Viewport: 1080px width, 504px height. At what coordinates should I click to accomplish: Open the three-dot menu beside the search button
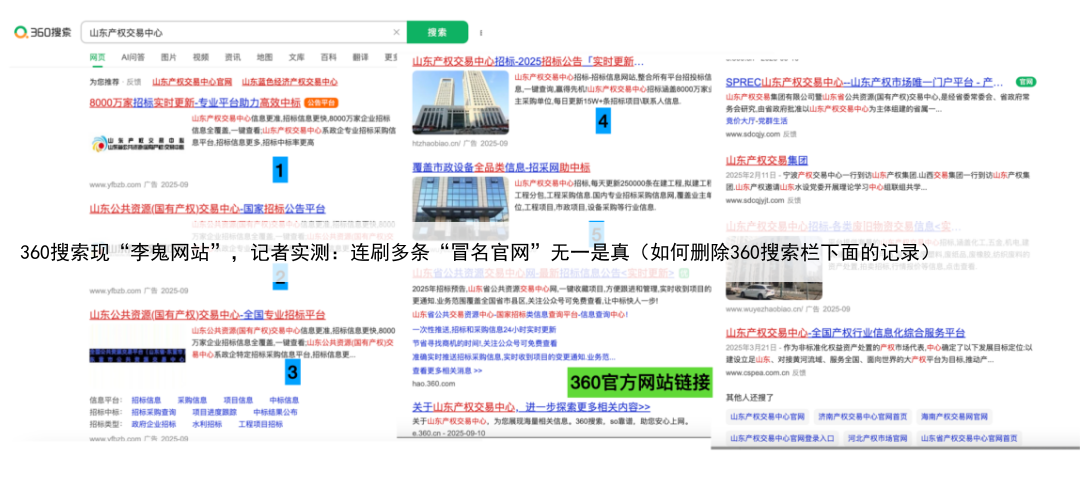tap(481, 32)
